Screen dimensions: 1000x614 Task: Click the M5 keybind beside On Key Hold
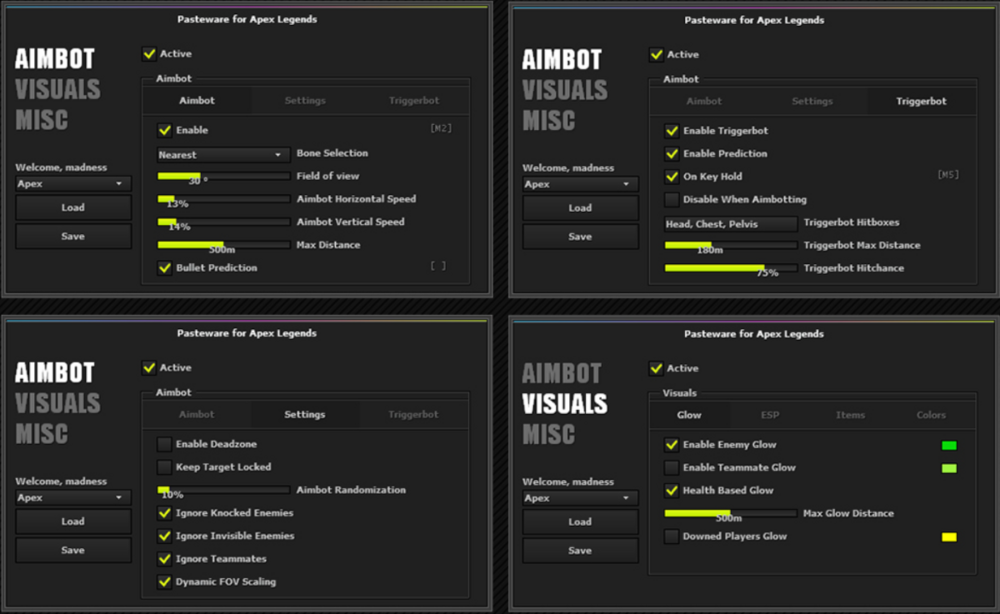(x=948, y=175)
